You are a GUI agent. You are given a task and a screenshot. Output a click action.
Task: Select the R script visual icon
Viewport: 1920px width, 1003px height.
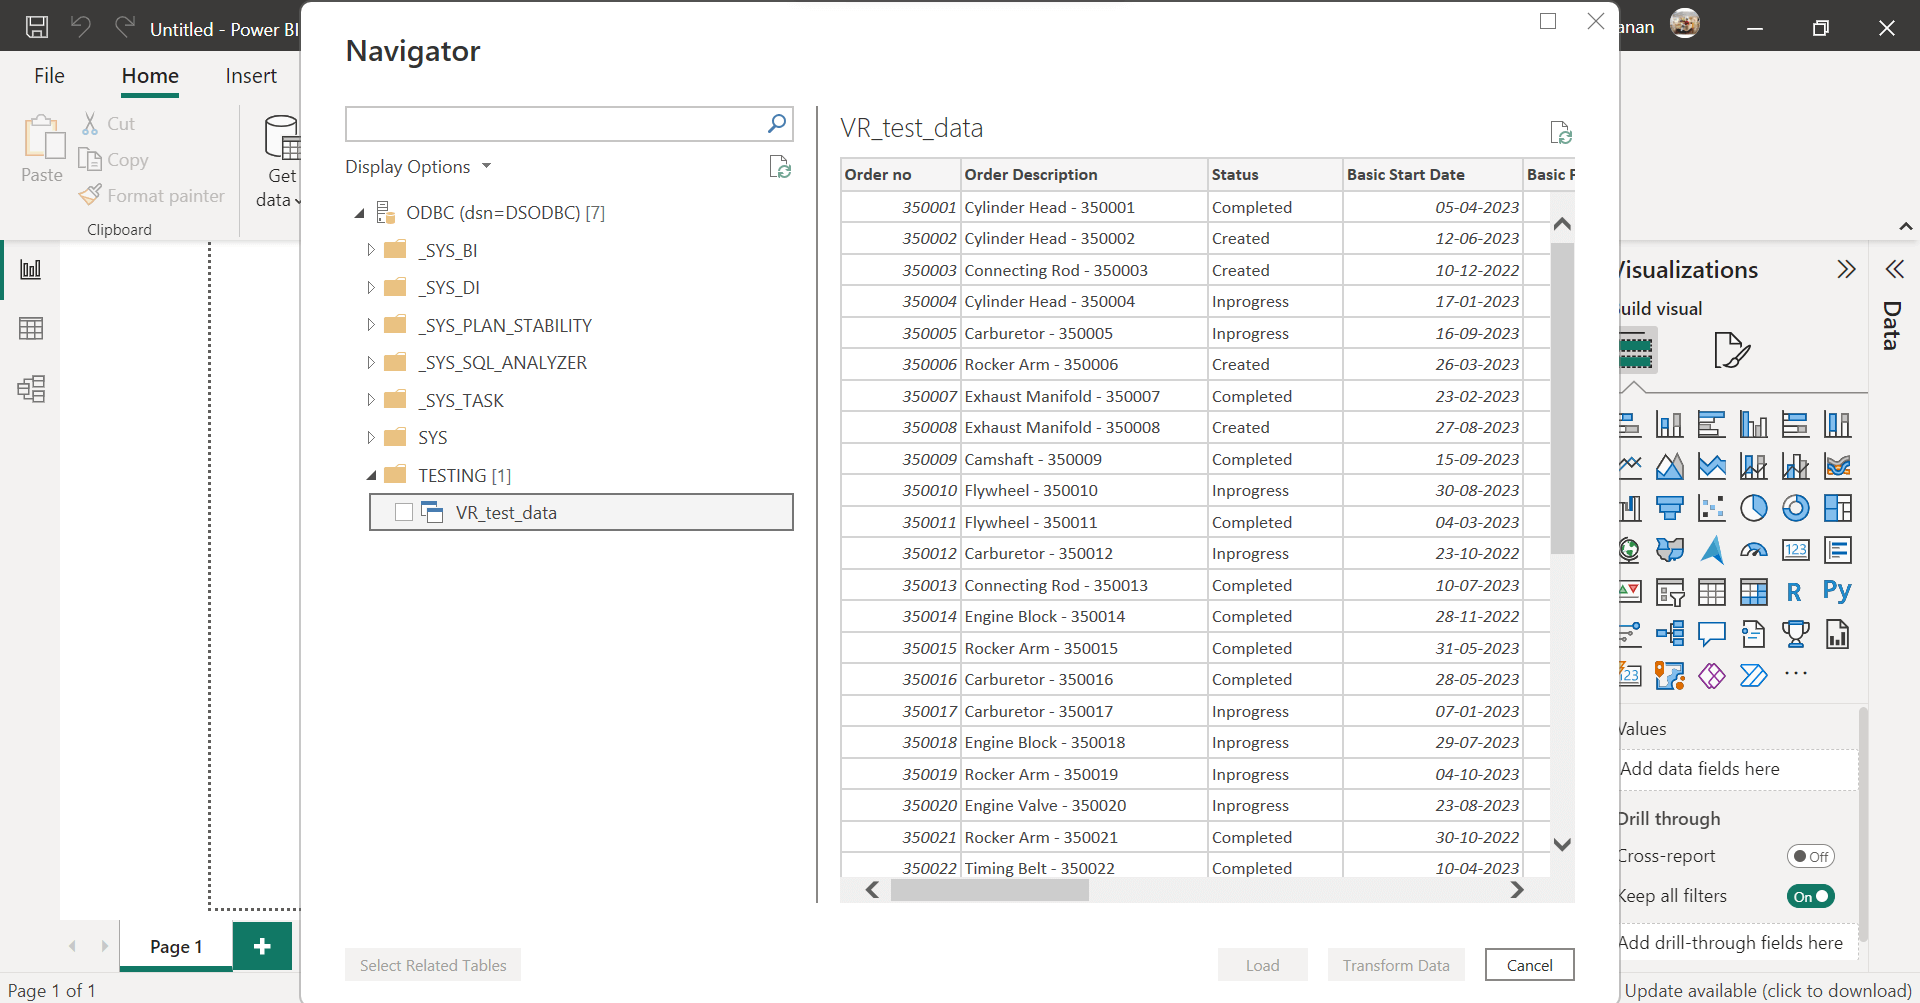pyautogui.click(x=1794, y=591)
